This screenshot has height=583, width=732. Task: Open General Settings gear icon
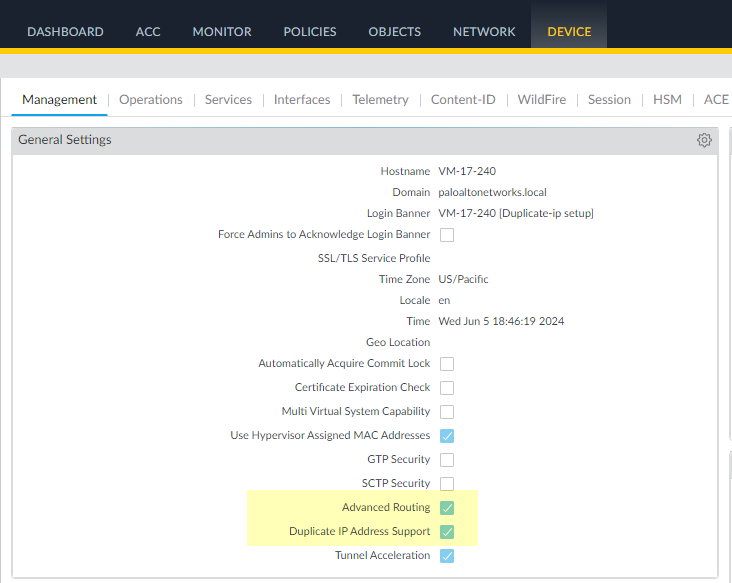click(x=704, y=140)
